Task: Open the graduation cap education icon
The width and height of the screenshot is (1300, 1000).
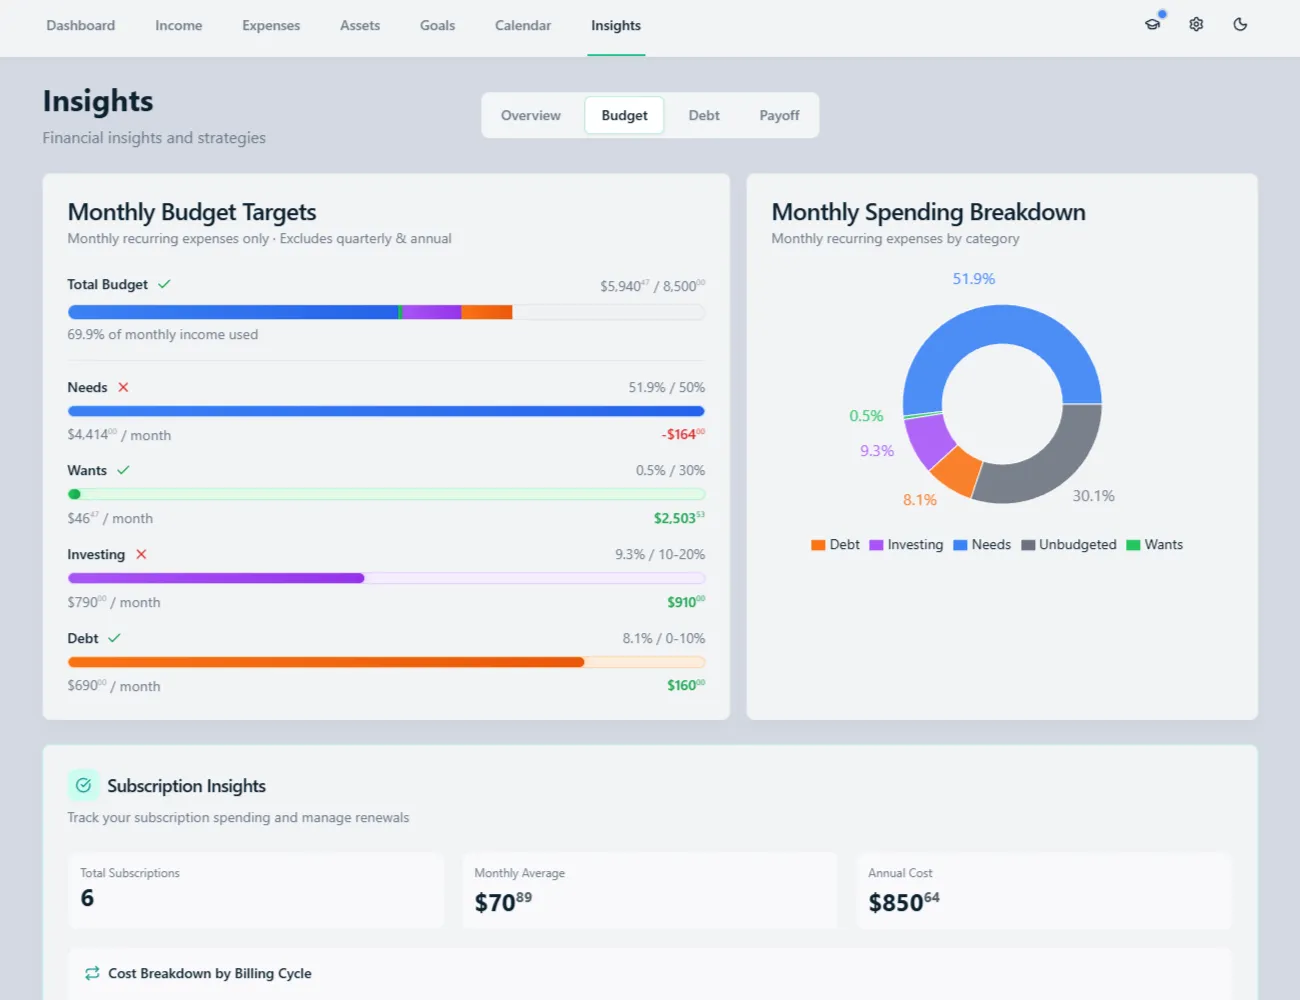Action: tap(1152, 24)
